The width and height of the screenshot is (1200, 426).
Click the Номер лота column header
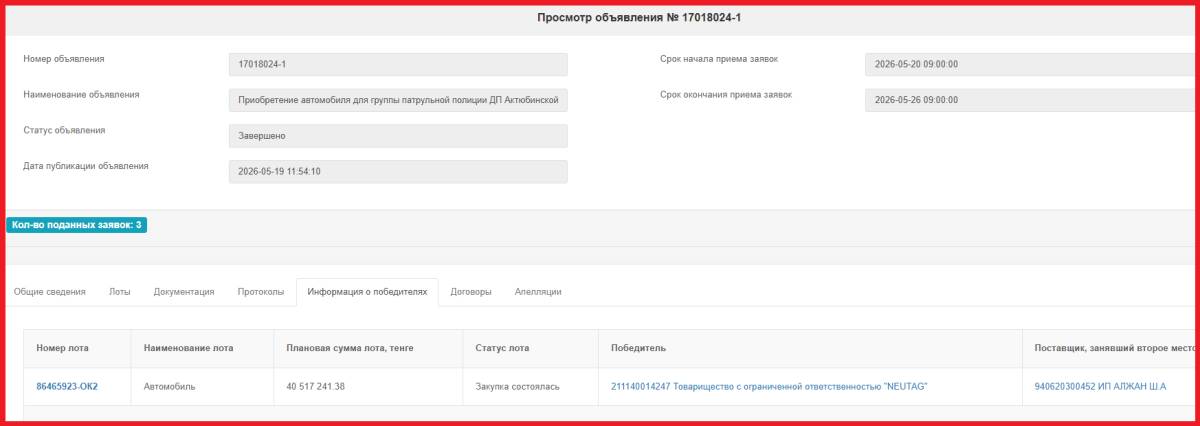coord(62,348)
